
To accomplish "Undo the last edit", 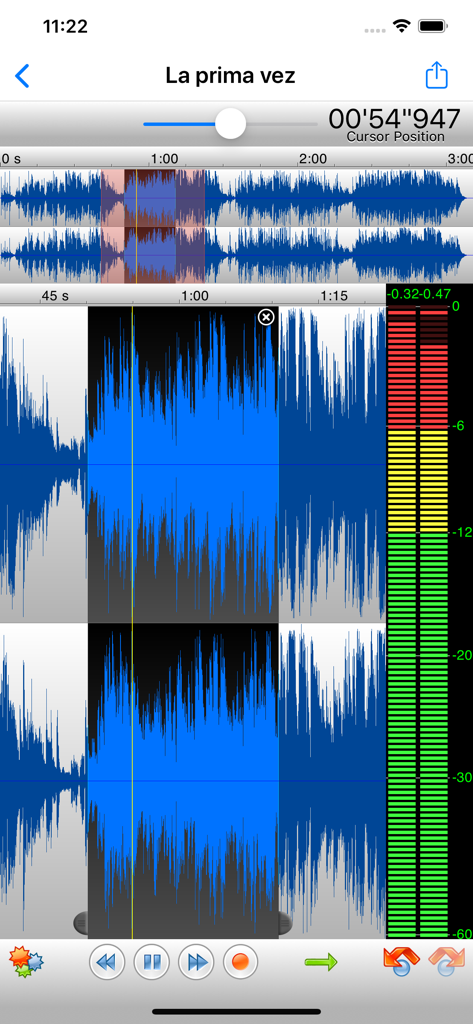I will click(400, 961).
